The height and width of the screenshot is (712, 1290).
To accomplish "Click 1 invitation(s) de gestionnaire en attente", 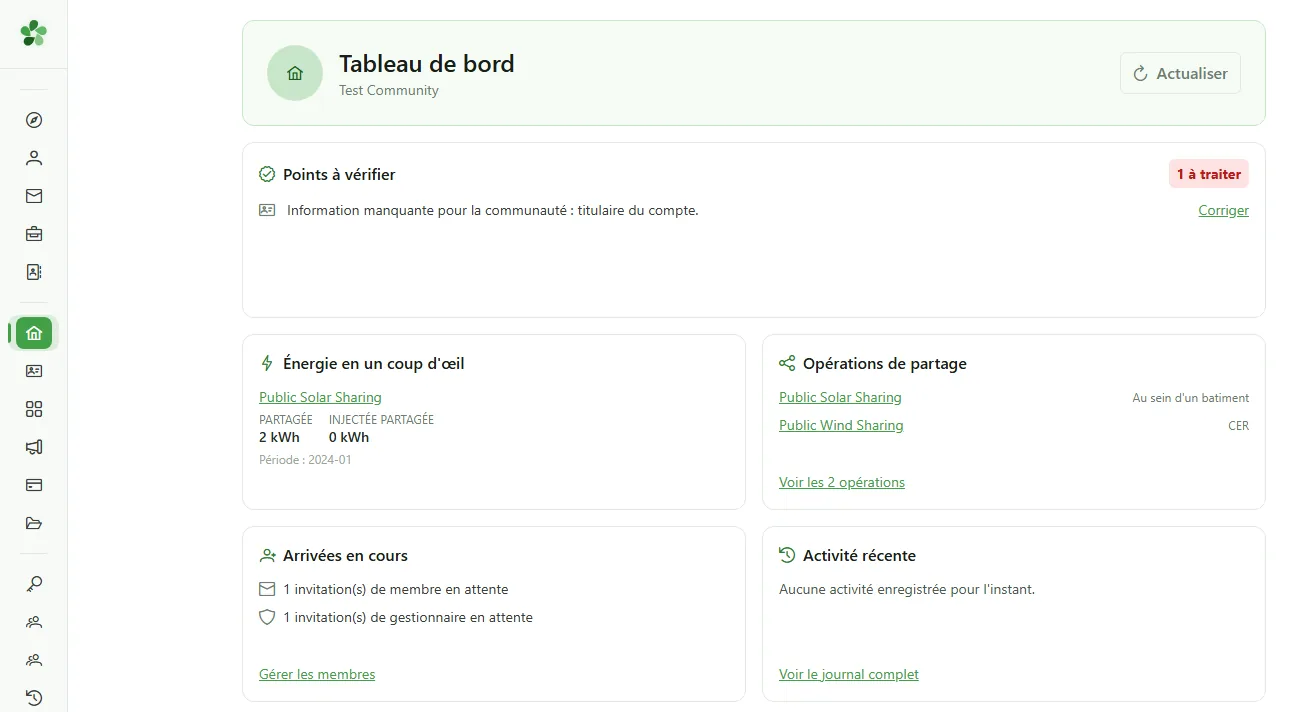I will click(x=408, y=617).
